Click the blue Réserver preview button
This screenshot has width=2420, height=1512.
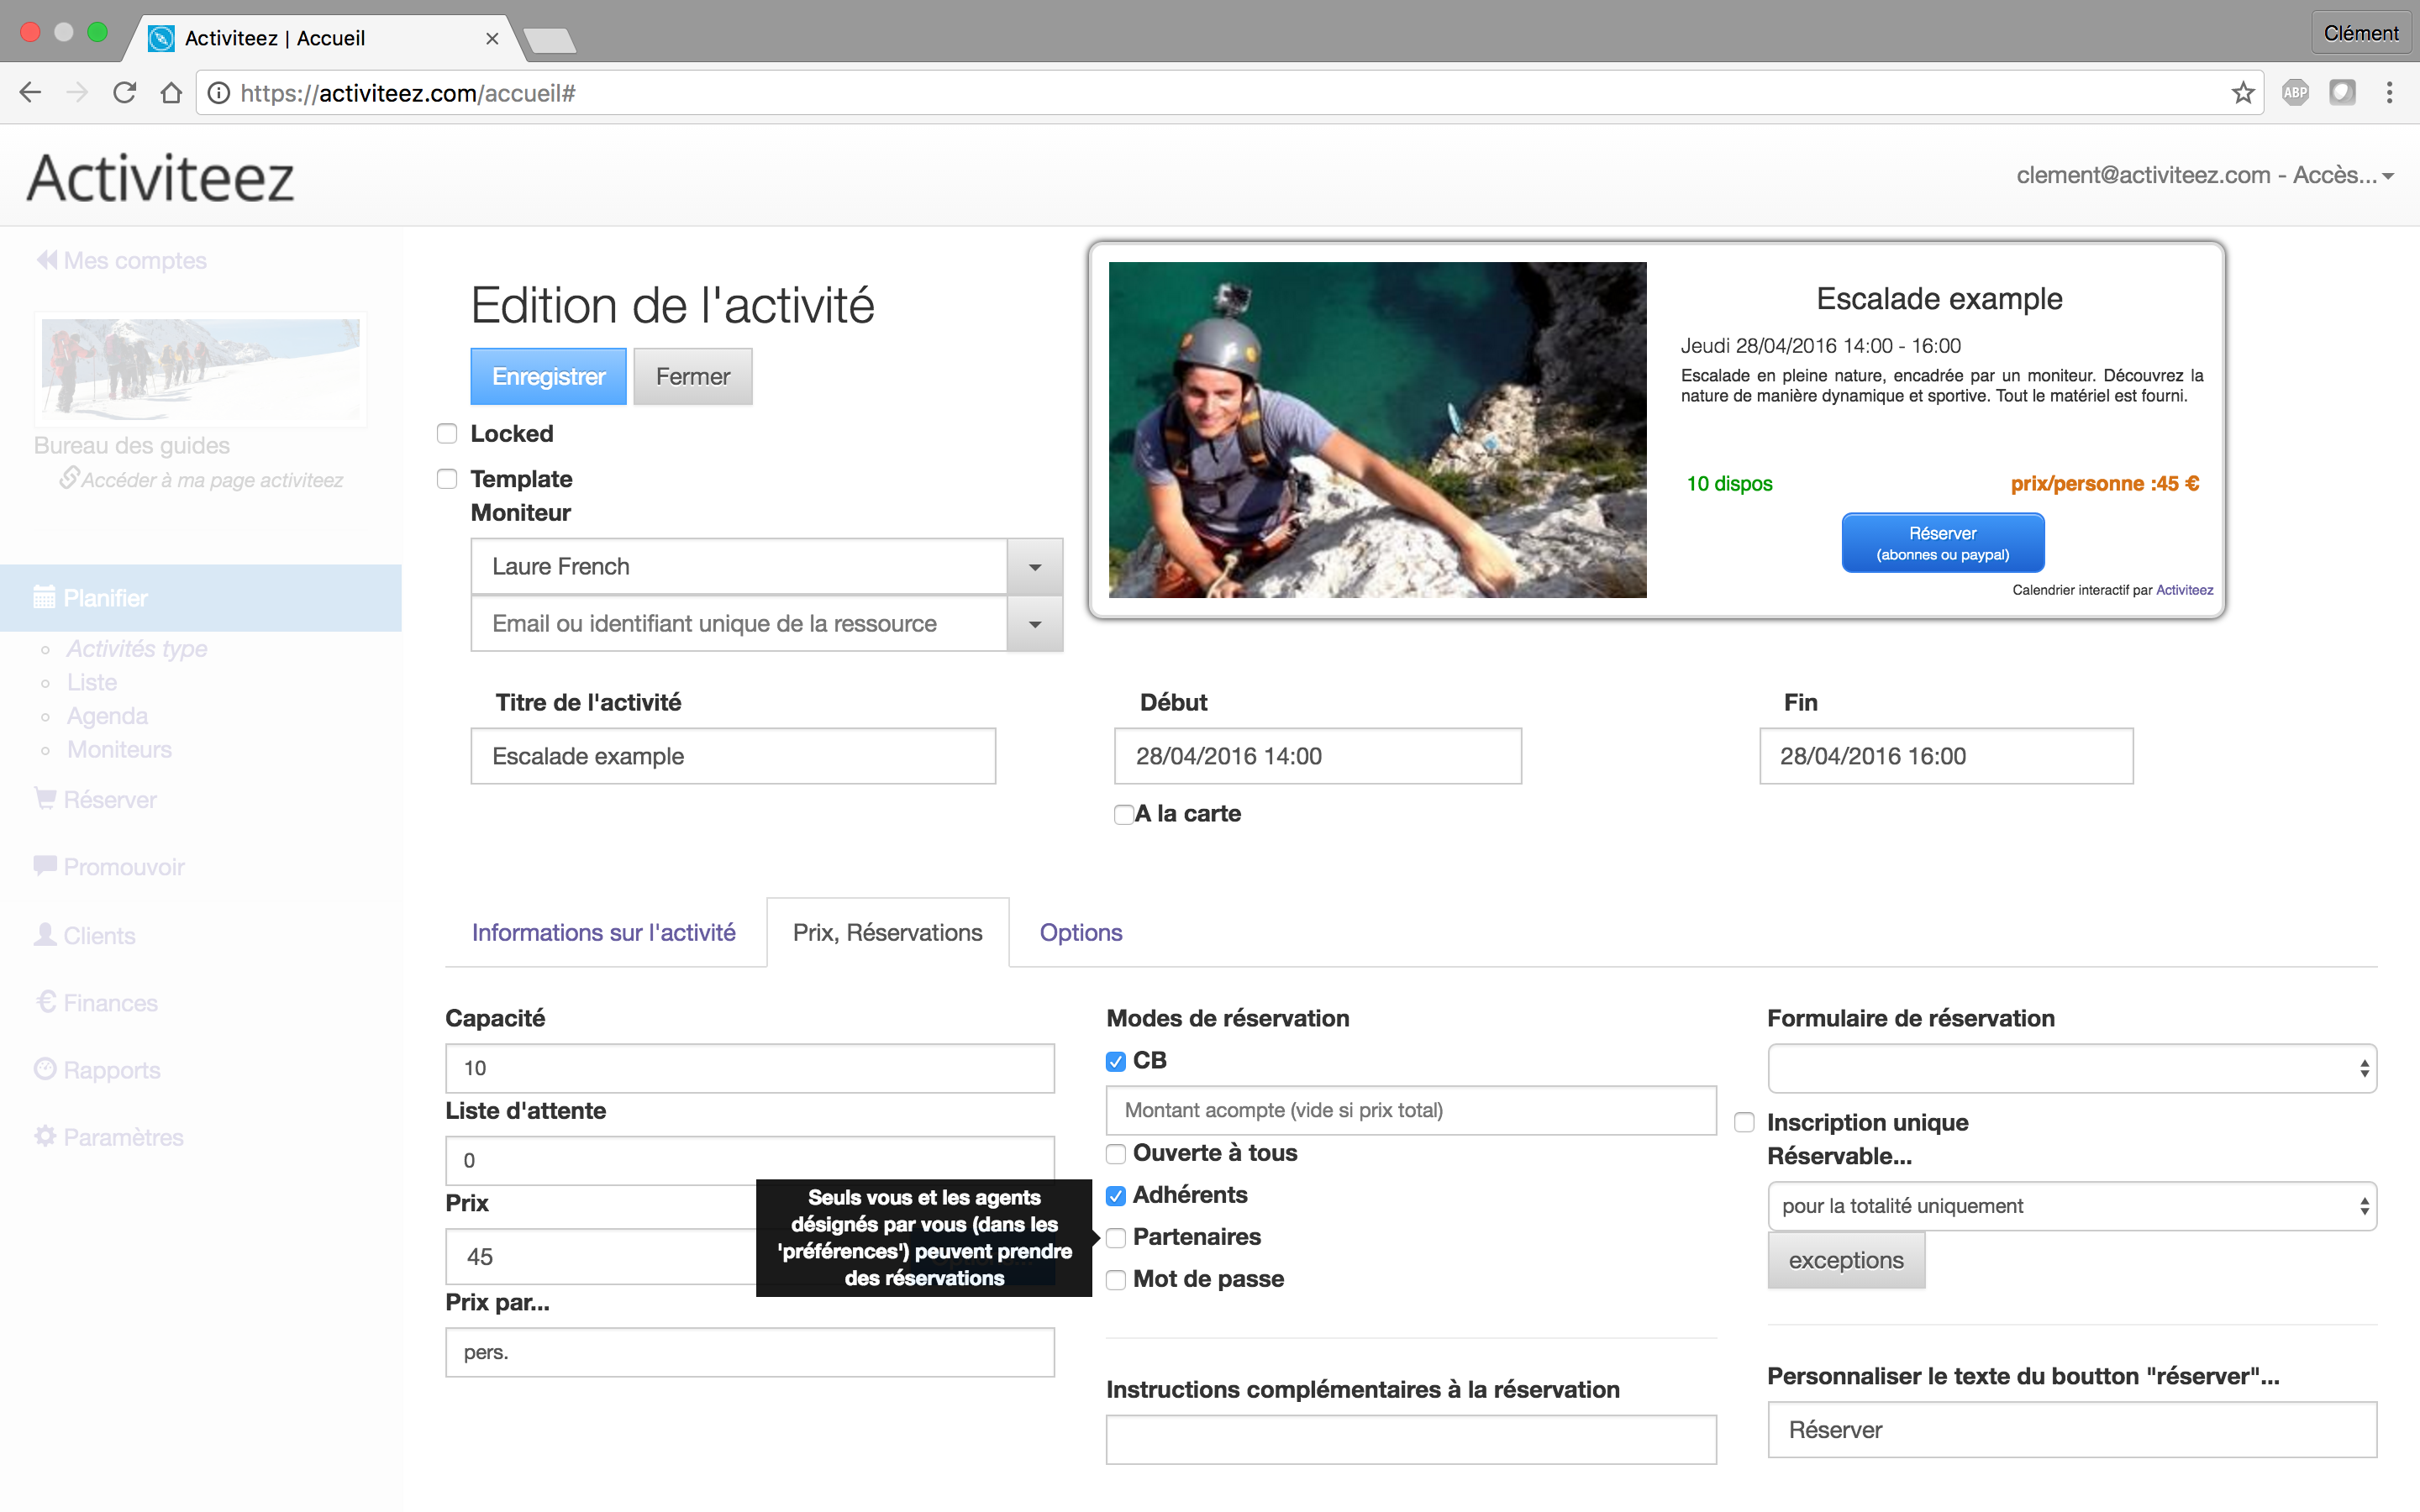(1942, 543)
